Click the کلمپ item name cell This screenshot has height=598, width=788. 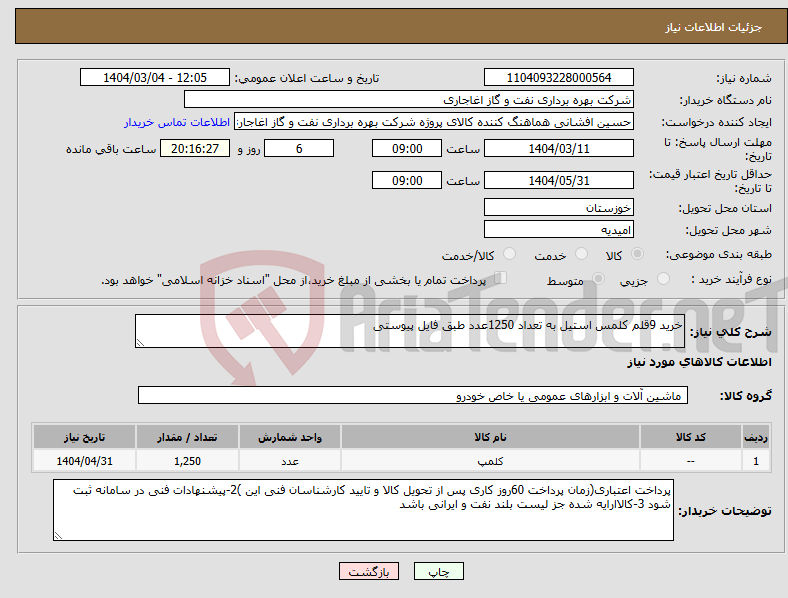[490, 461]
